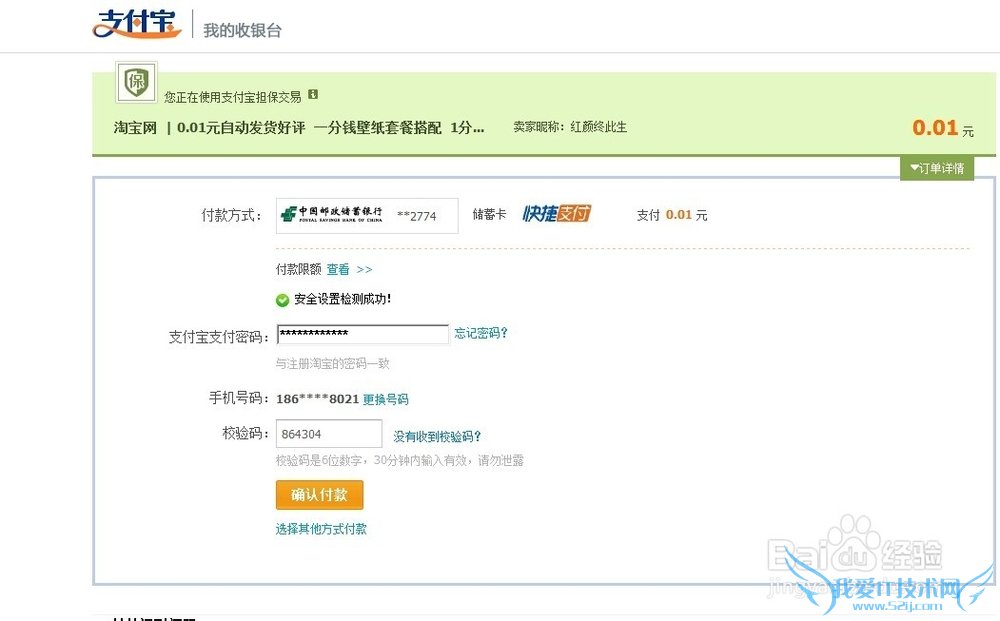Click the 快捷支付 logo
Screen dimensions: 1000x621
[556, 214]
